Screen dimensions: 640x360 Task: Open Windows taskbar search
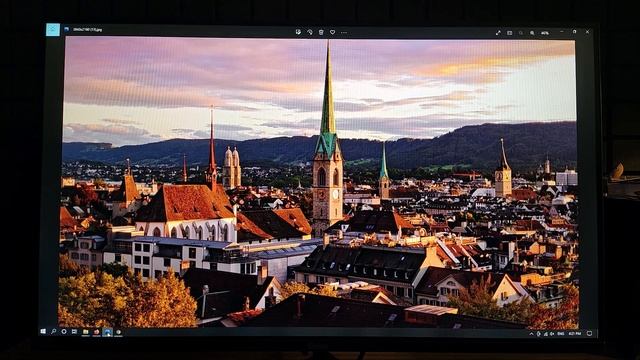coord(53,331)
